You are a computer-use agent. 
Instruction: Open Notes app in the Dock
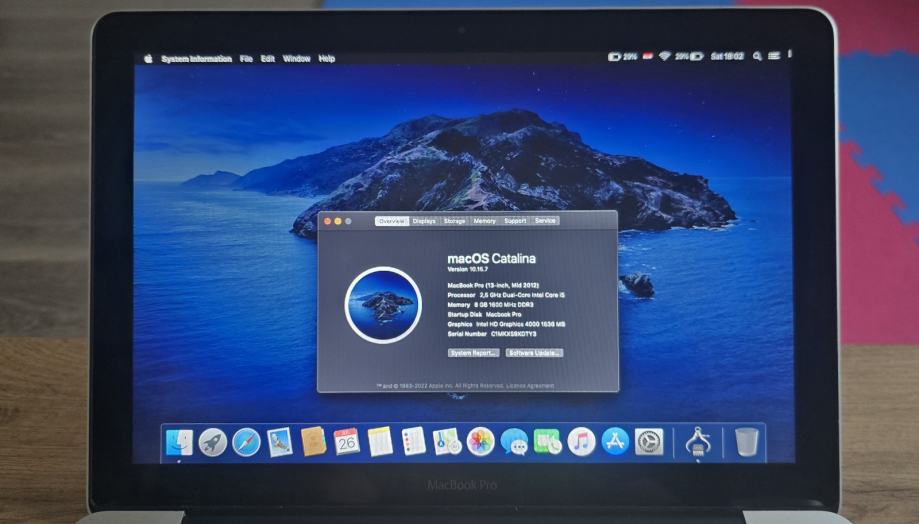(380, 441)
